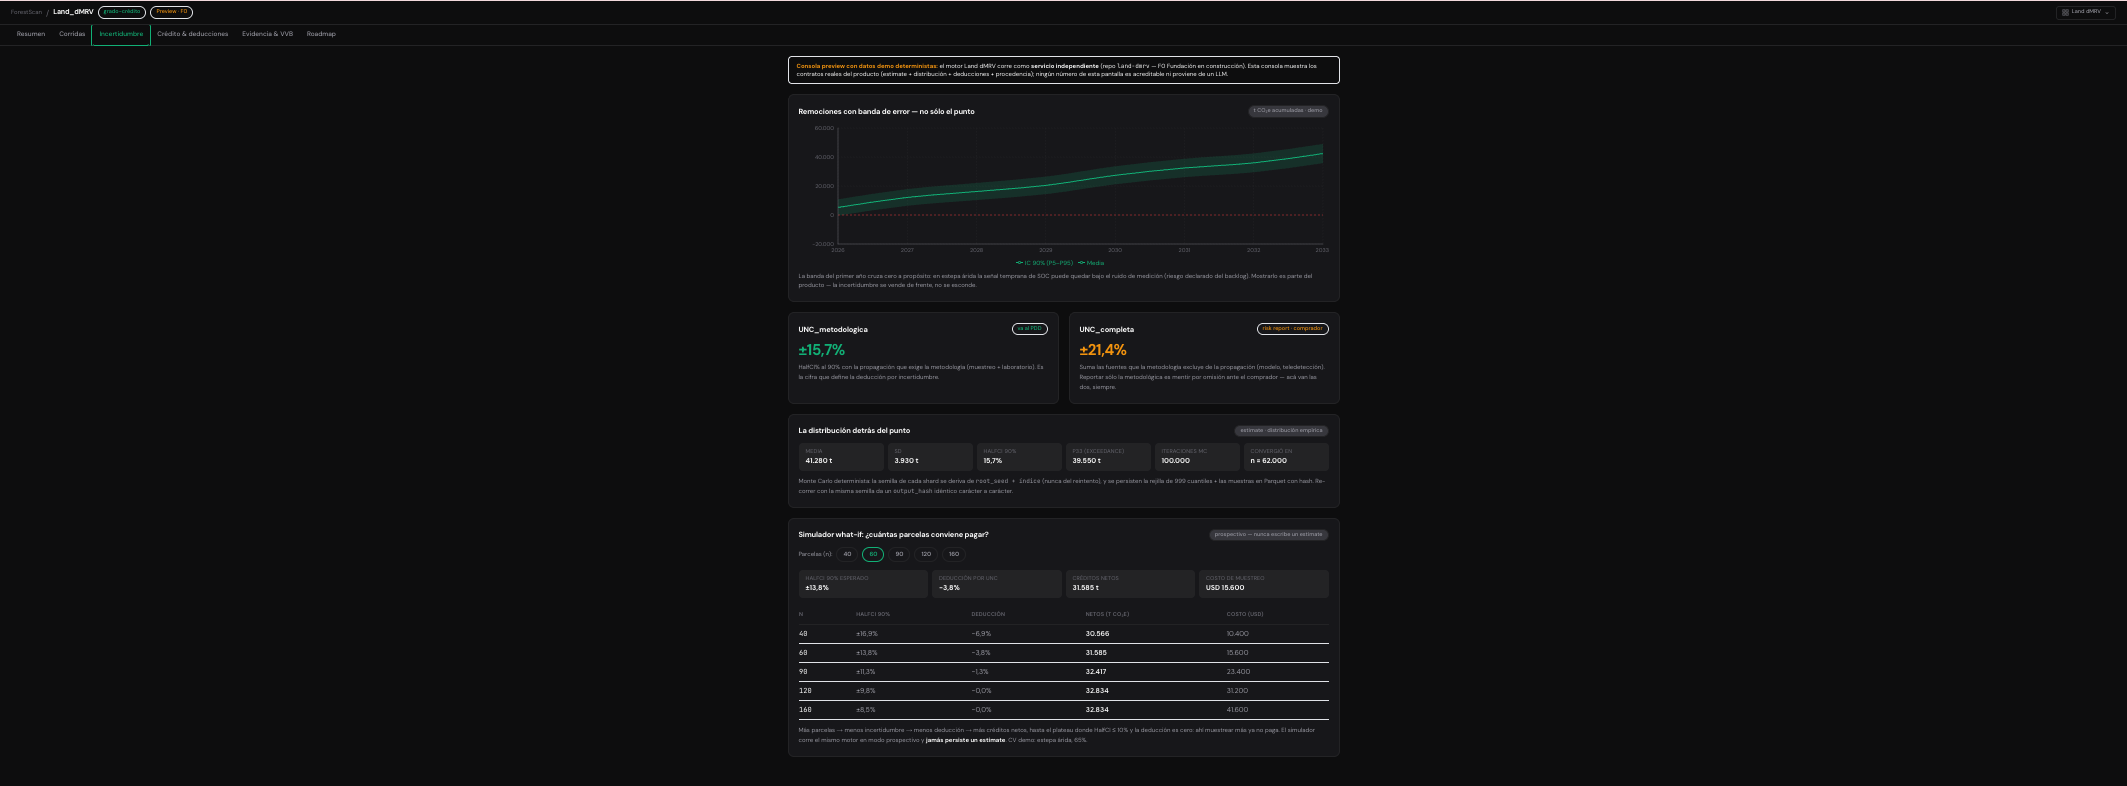The image size is (2127, 786).
Task: Click the ±11,3% HalfCI table cell
Action: pos(866,672)
